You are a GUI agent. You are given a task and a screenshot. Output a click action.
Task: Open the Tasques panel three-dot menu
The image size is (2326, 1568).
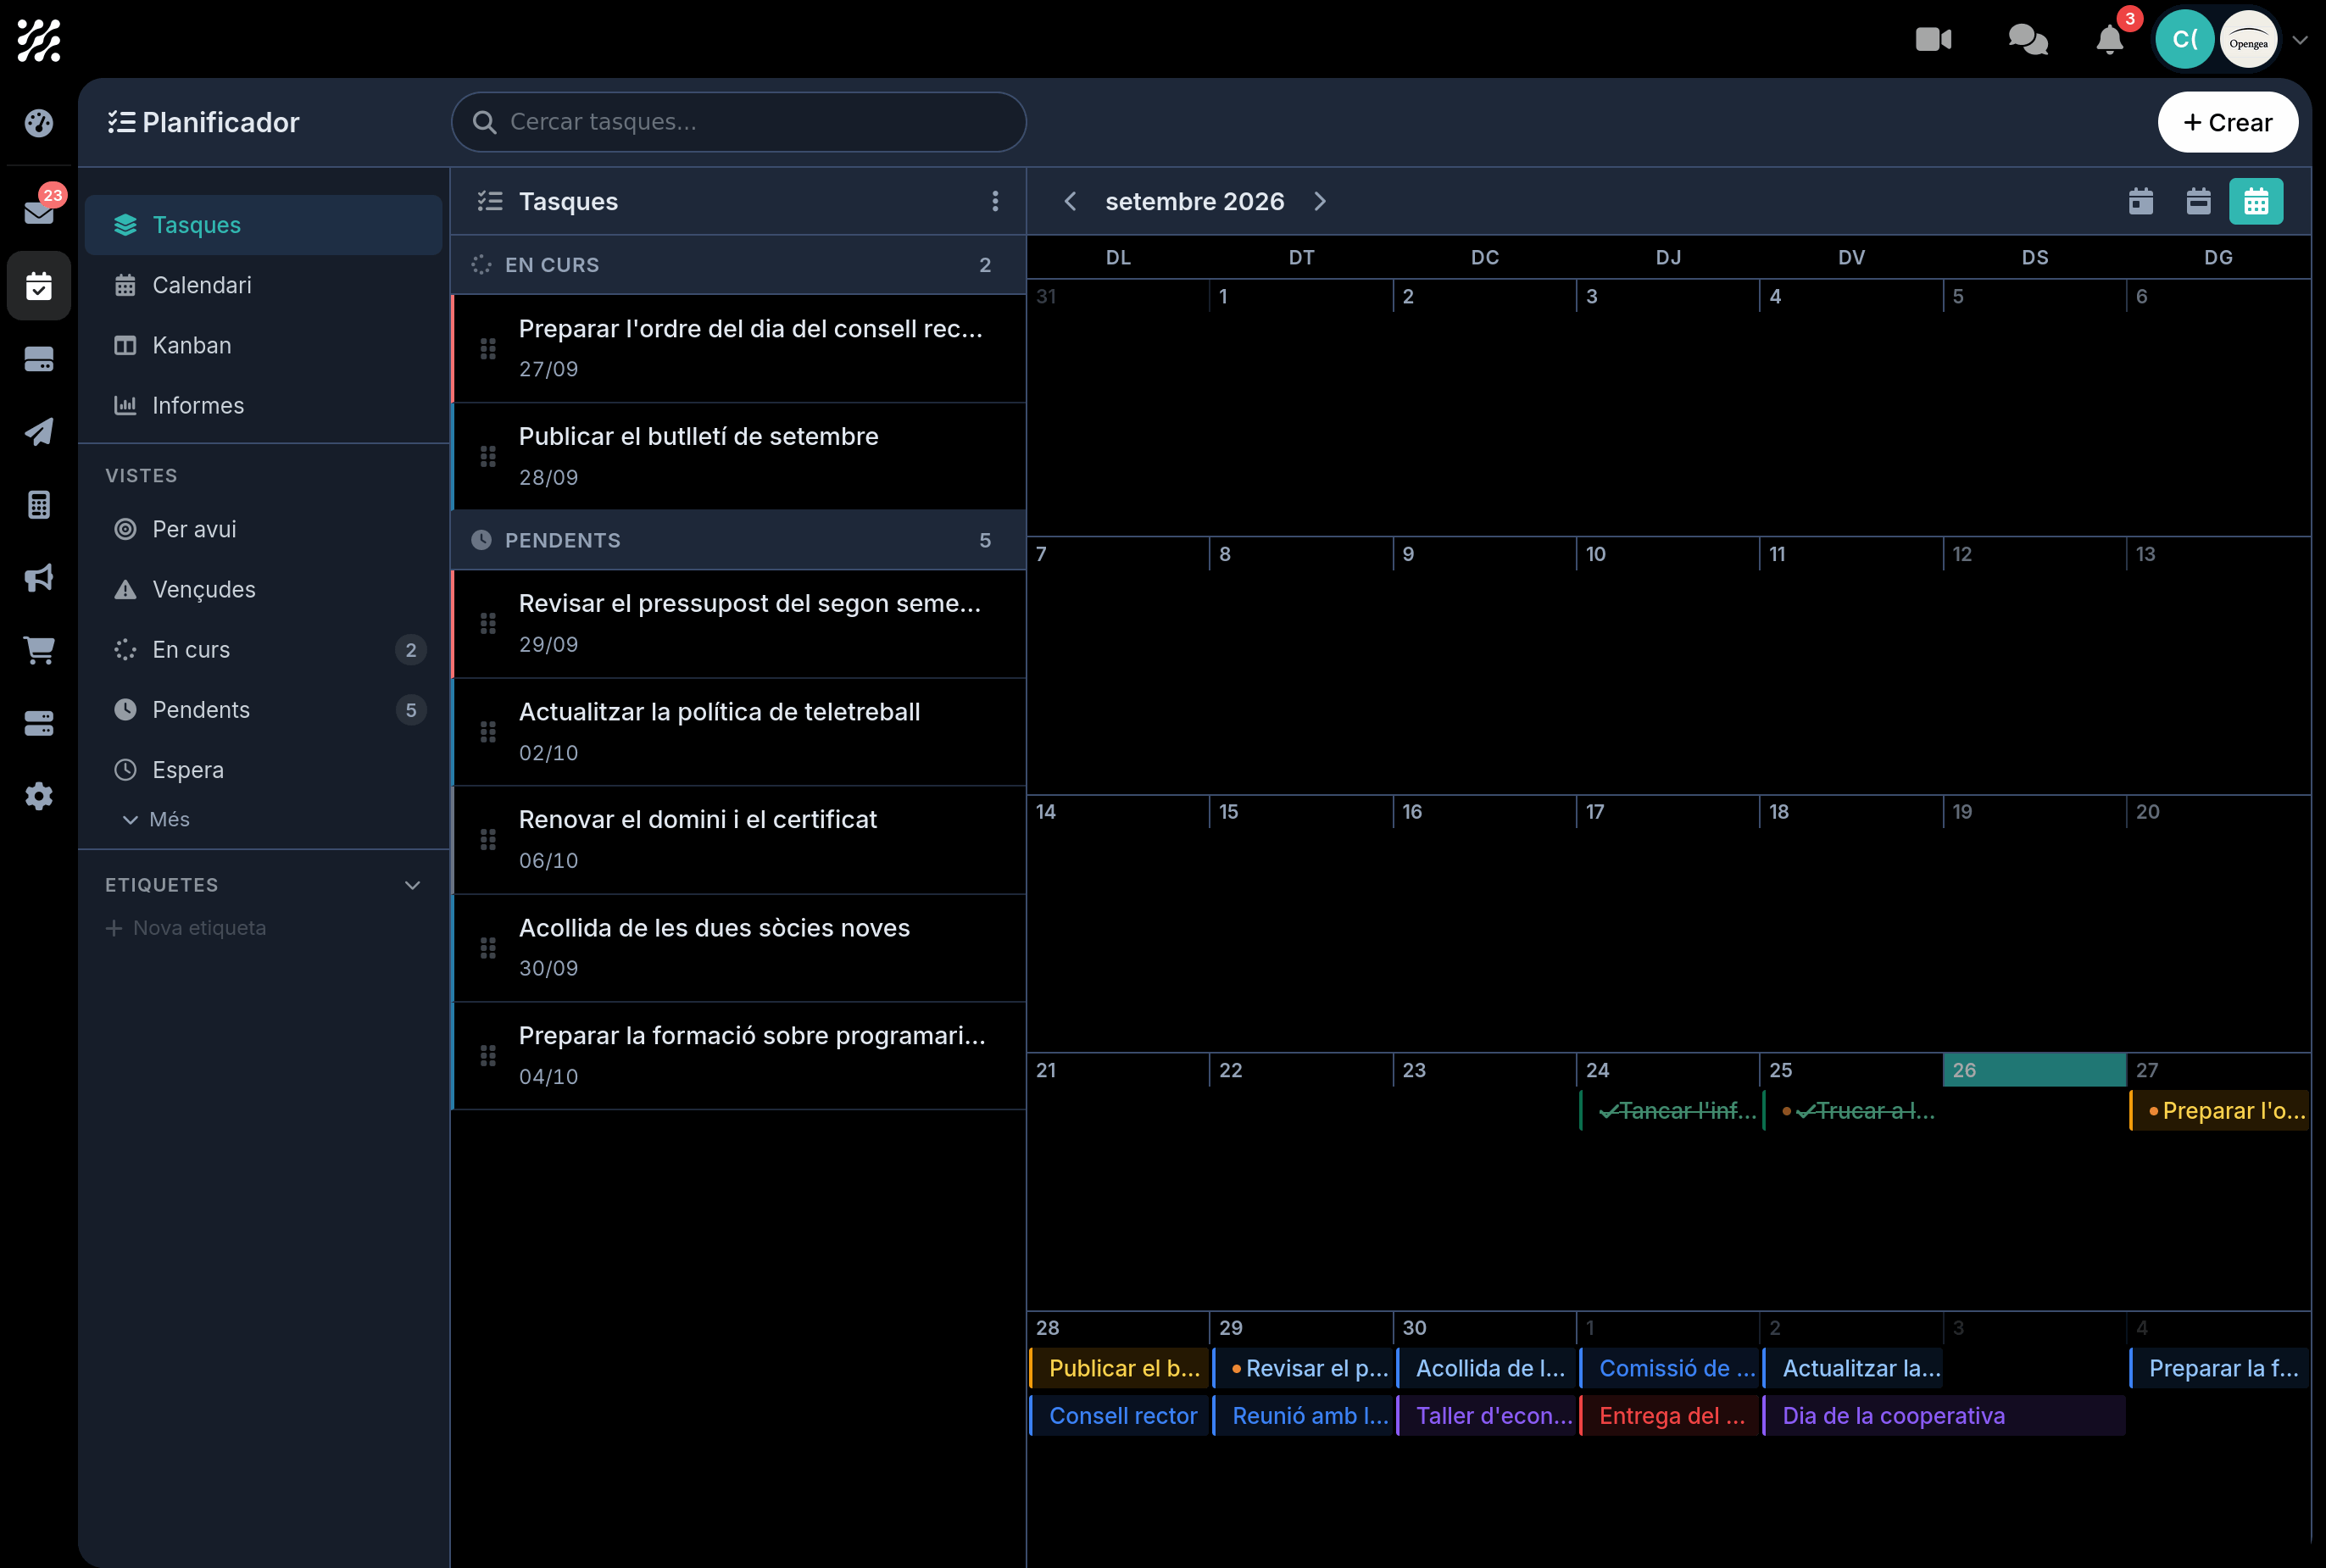[x=995, y=201]
